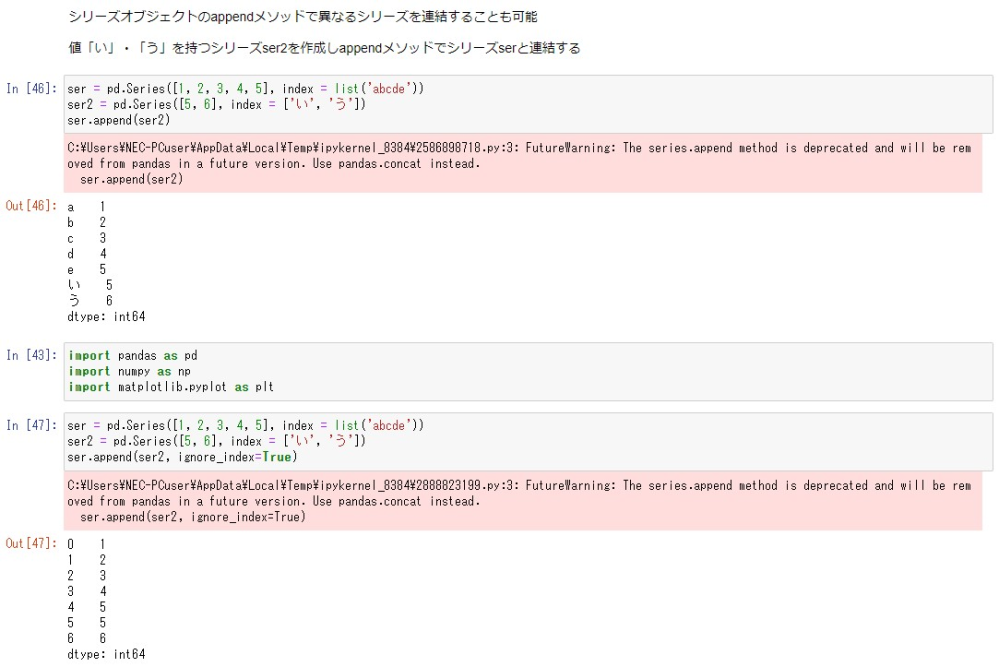Click the 'ser2 = pd.Series' line in cell 47

(217, 441)
